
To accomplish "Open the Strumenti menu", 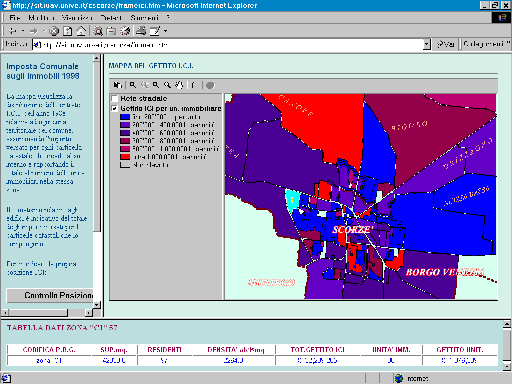I will point(144,18).
